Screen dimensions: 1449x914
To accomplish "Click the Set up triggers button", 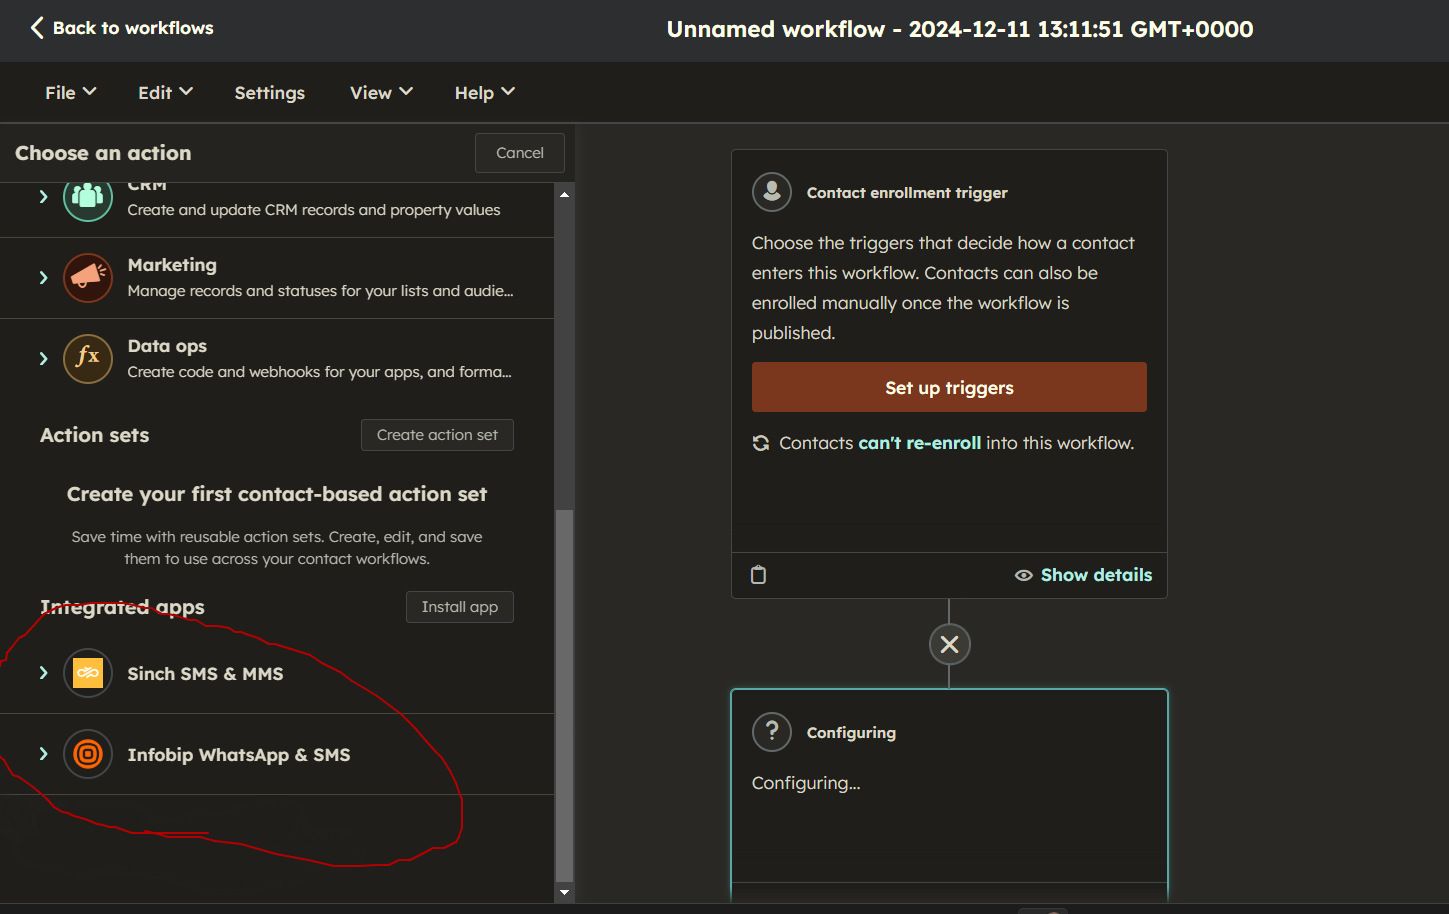I will [x=948, y=387].
